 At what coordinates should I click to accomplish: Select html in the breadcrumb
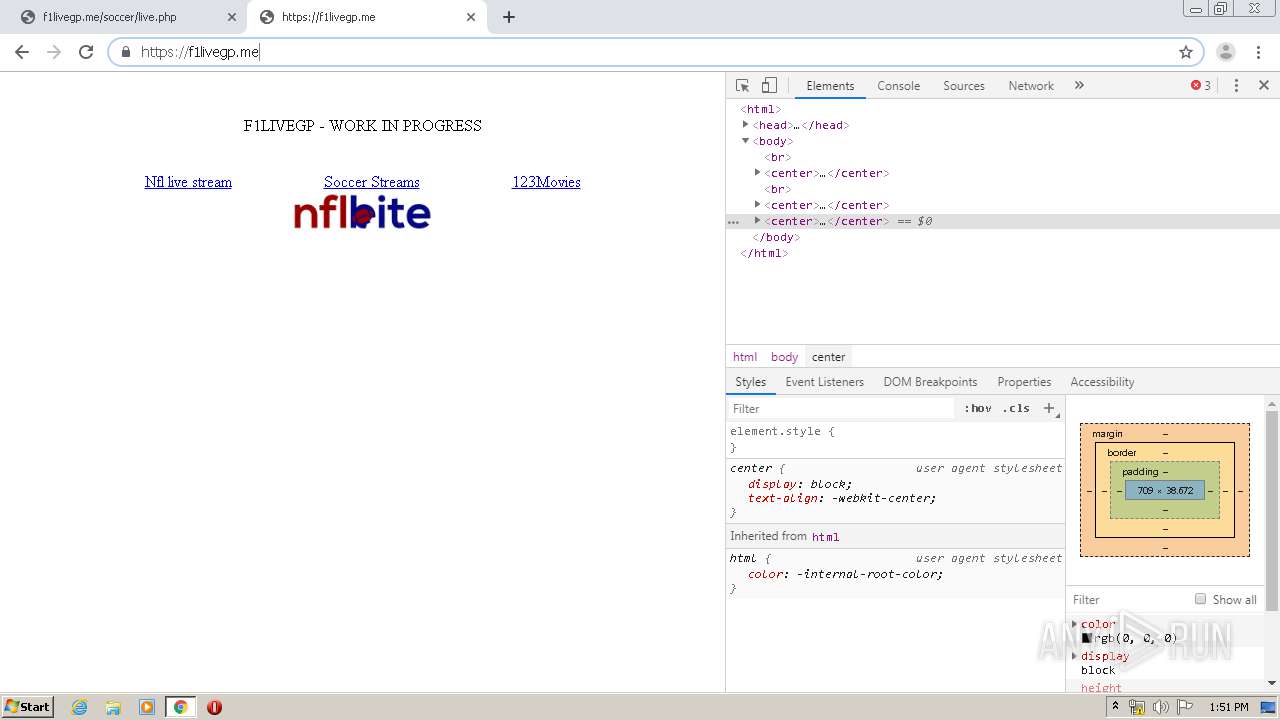745,357
